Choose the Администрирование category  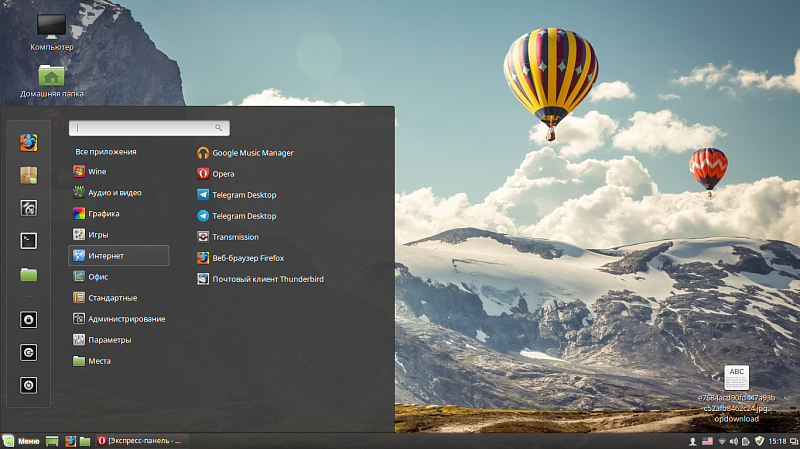(126, 319)
